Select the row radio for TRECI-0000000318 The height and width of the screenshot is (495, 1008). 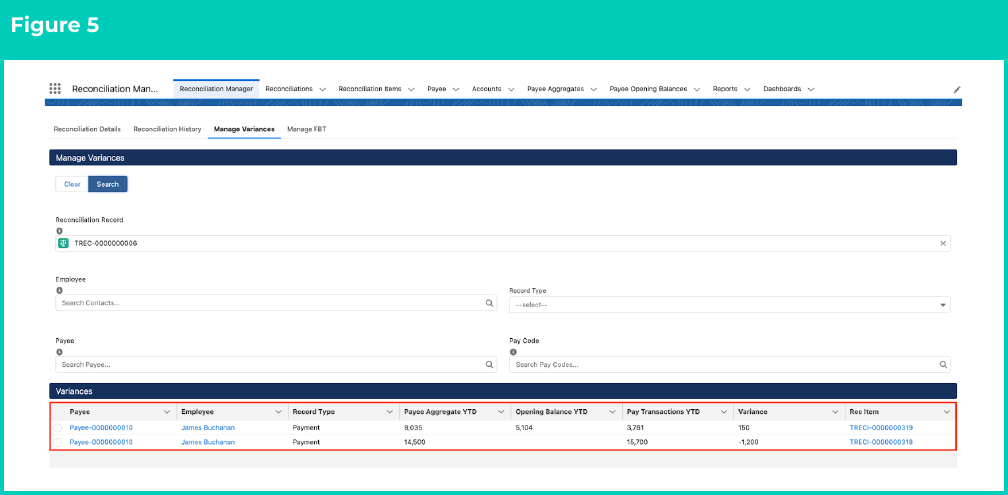[x=58, y=442]
